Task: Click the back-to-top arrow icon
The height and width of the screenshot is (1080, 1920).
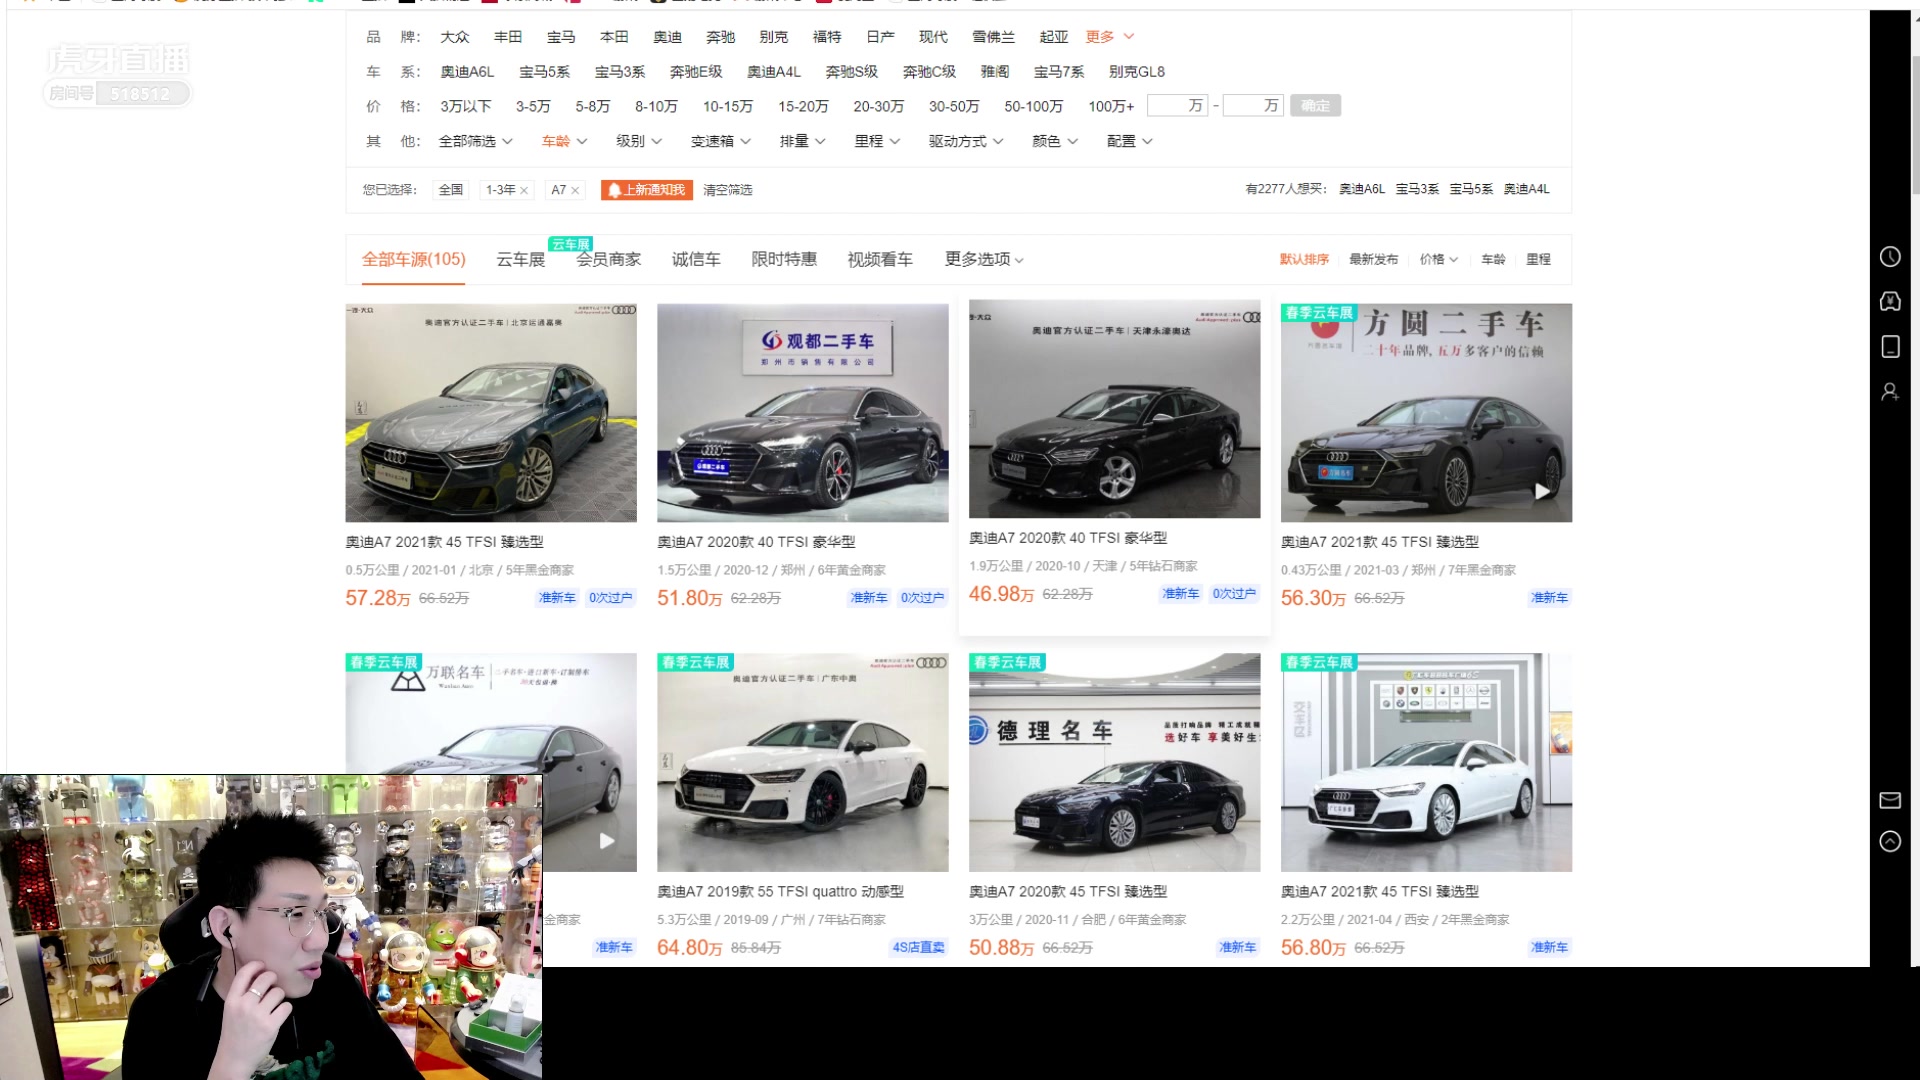Action: [x=1890, y=842]
